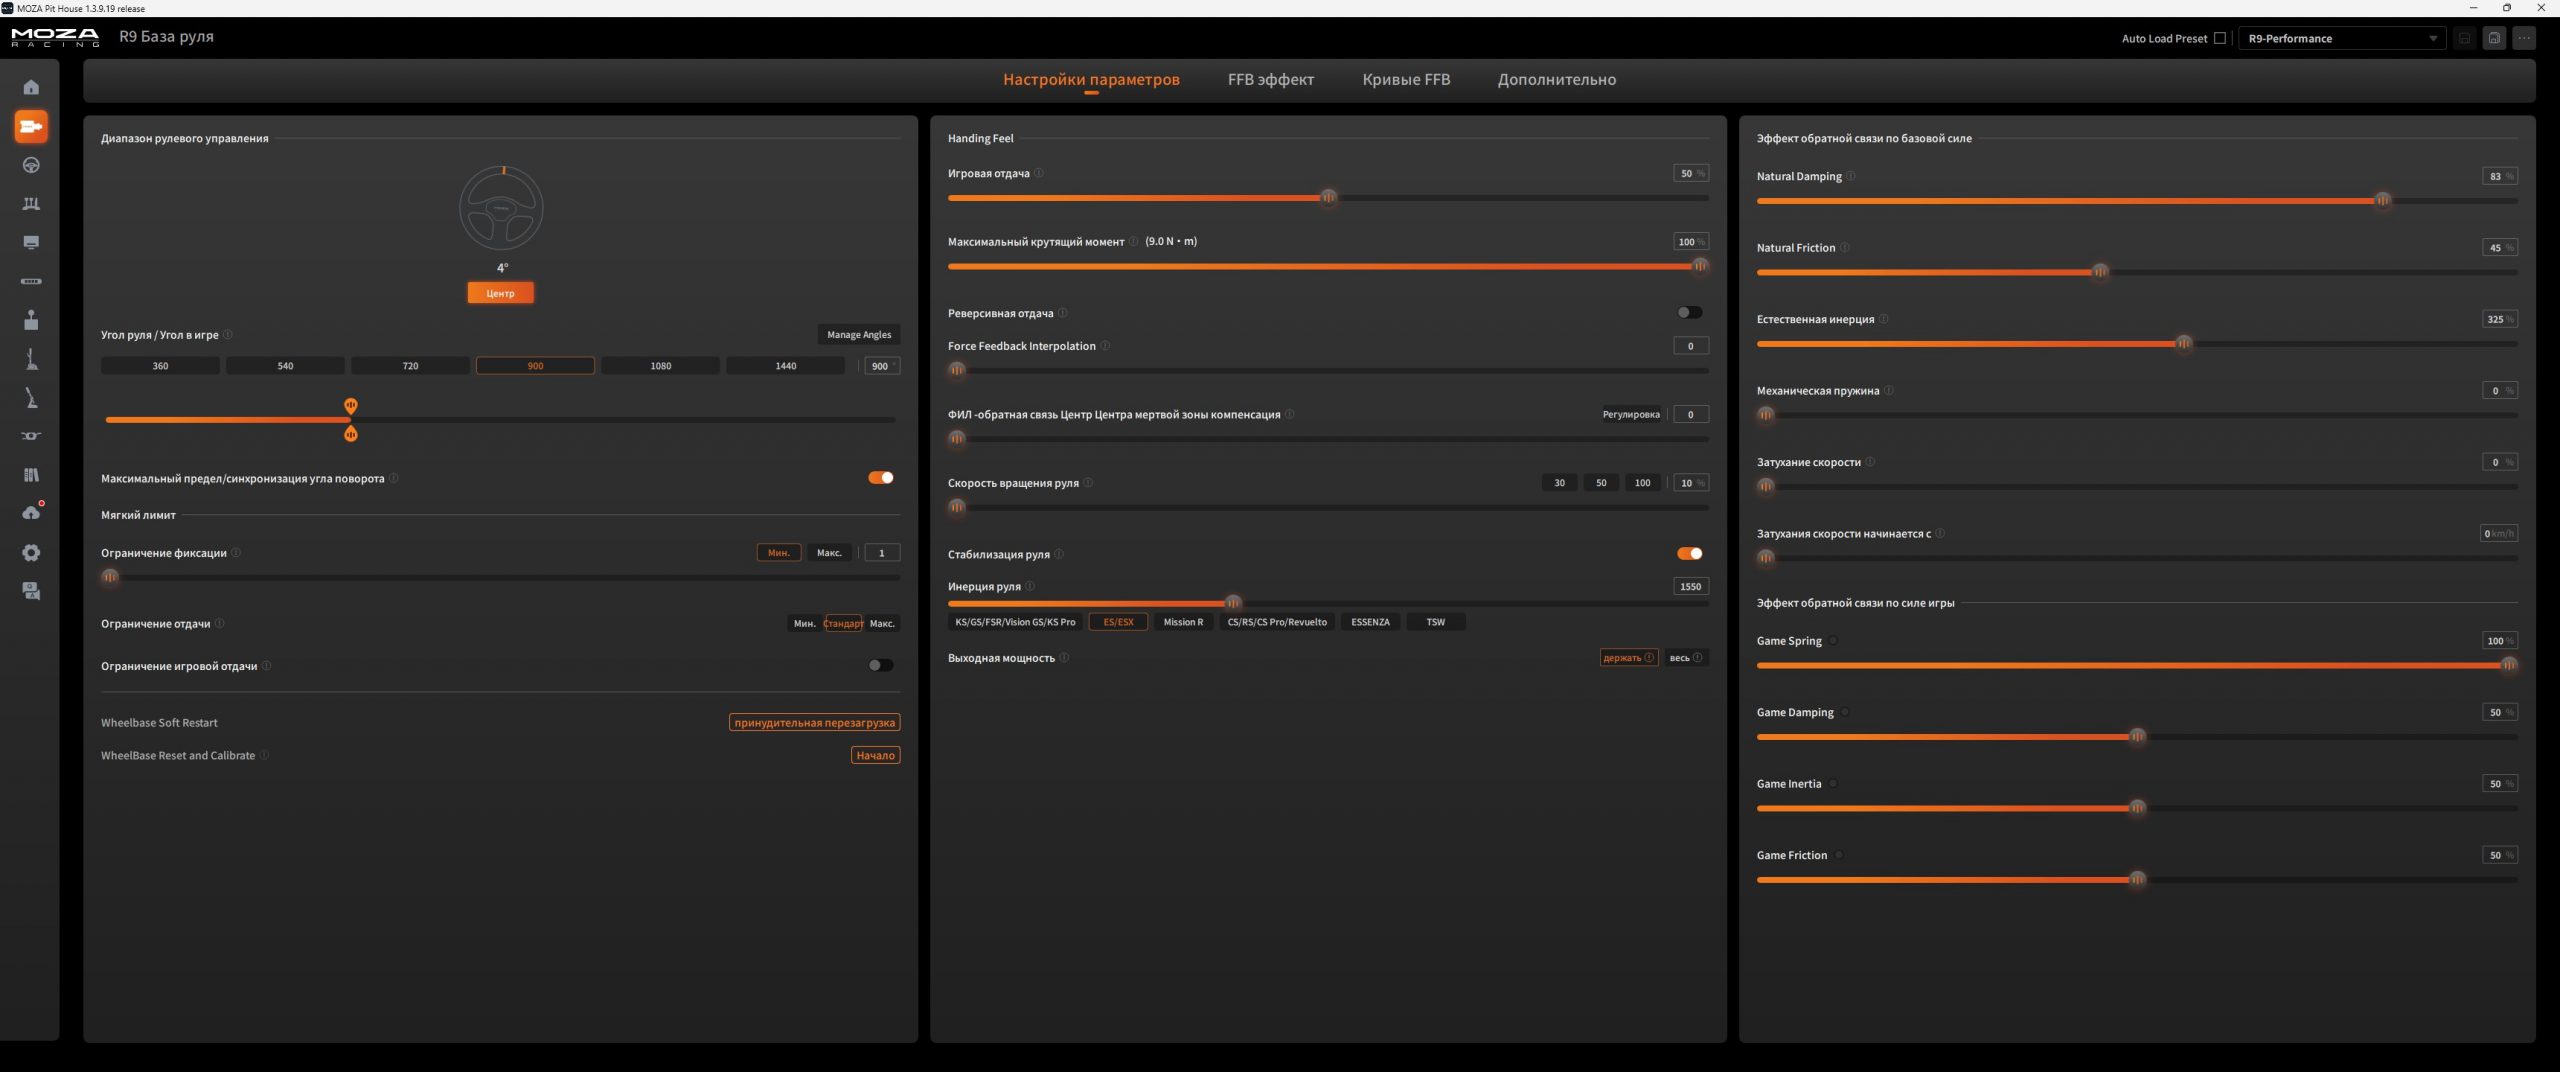Viewport: 2560px width, 1072px height.
Task: Click the Игровая отдача slider handle
Action: (1329, 198)
